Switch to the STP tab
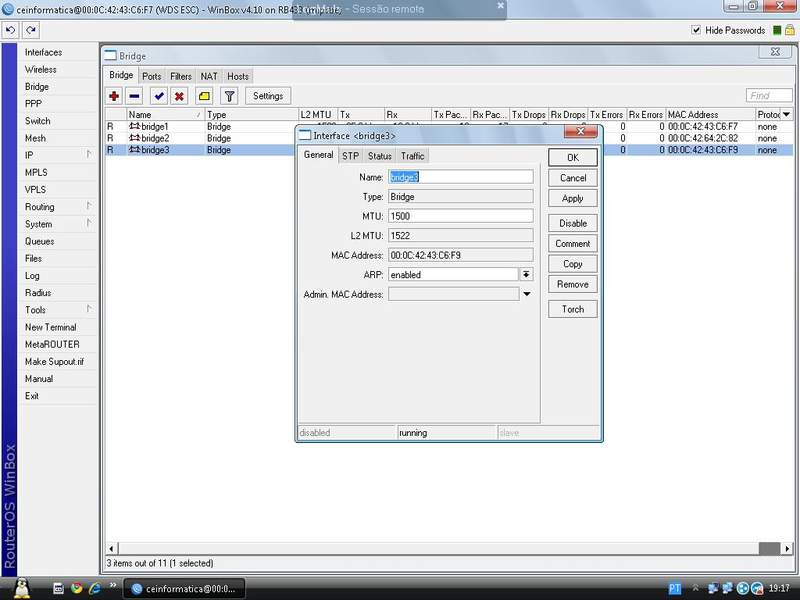Viewport: 800px width, 600px height. (x=350, y=156)
